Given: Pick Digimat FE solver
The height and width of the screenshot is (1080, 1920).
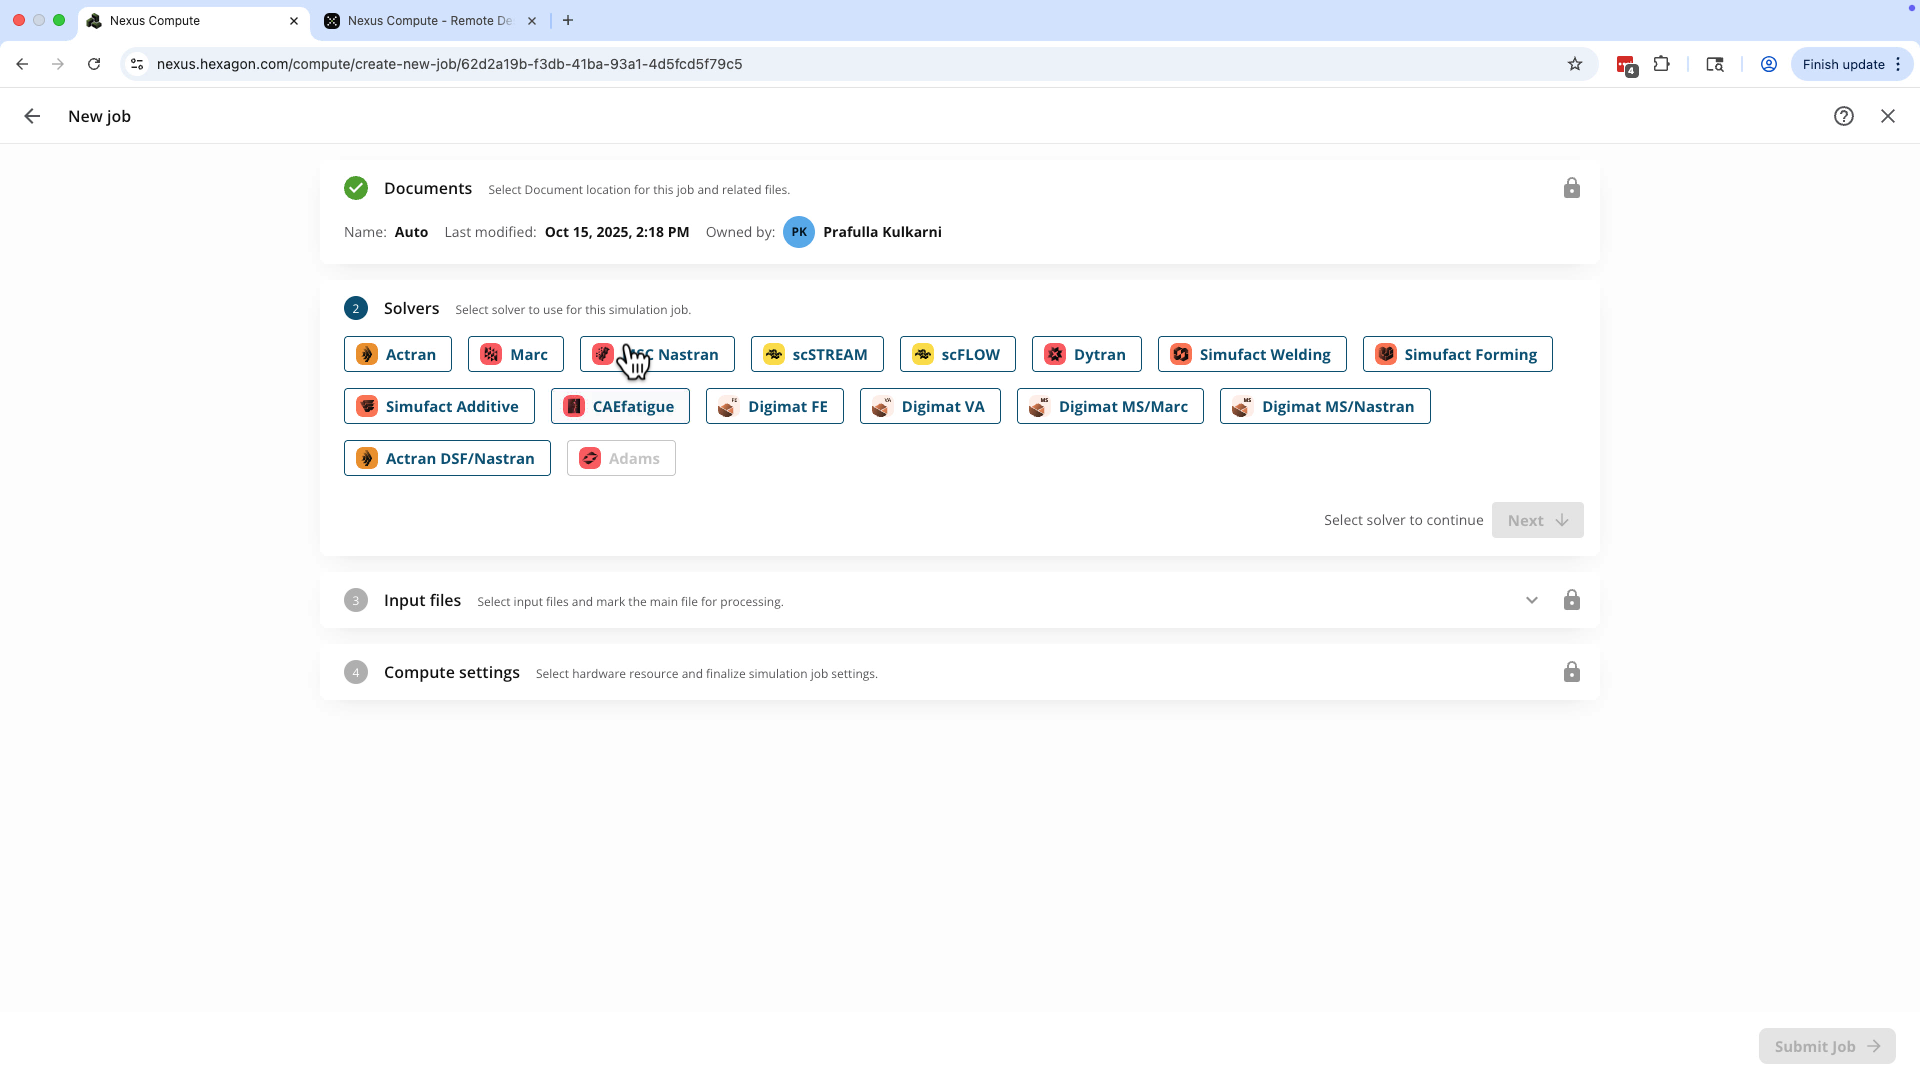Looking at the screenshot, I should pyautogui.click(x=774, y=406).
